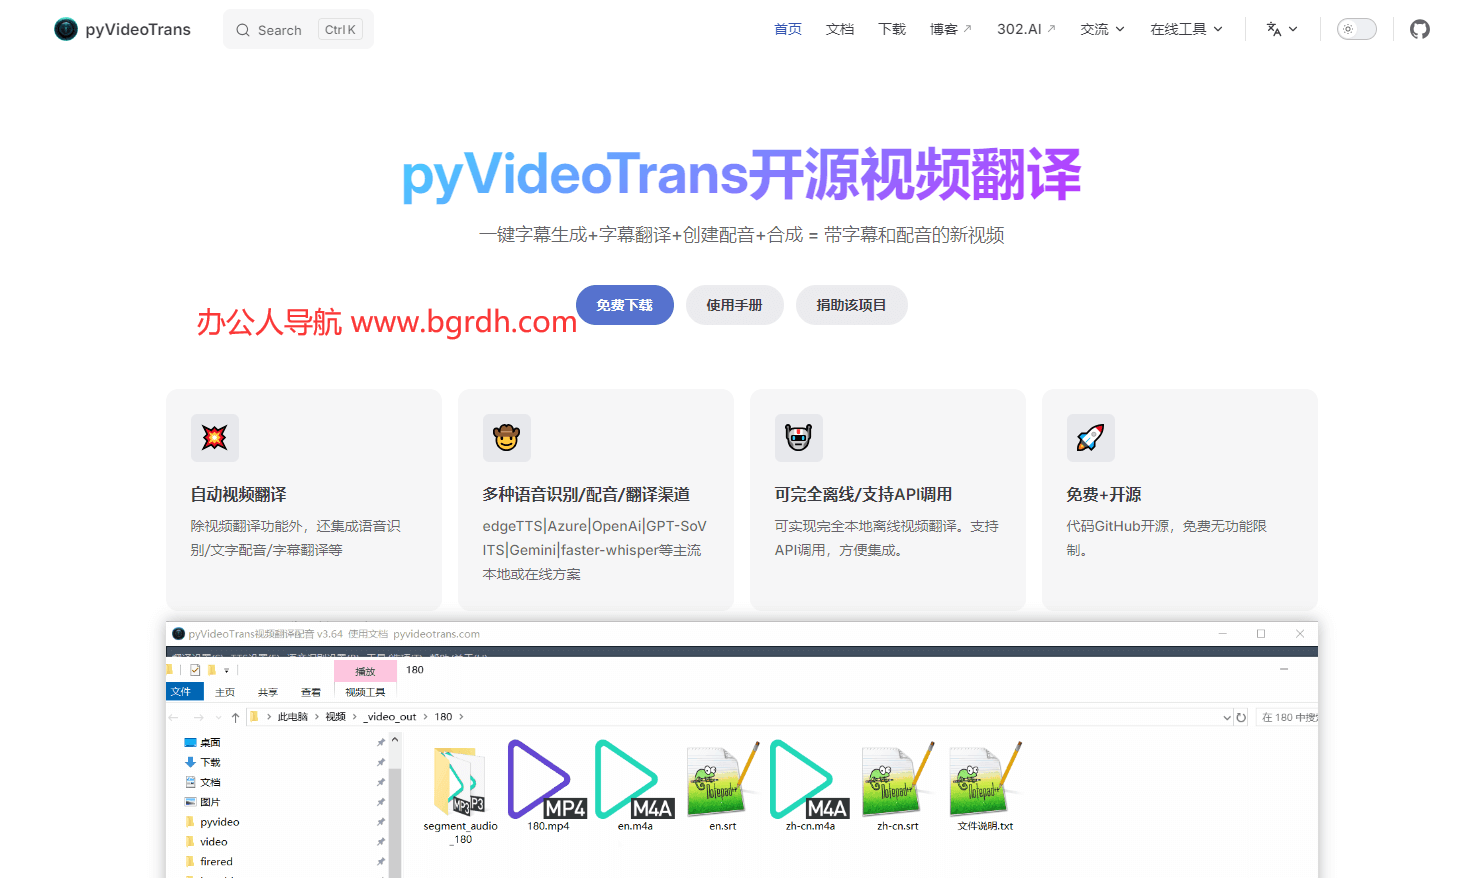The height and width of the screenshot is (878, 1463).
Task: Click the Search Ctrl K input box
Action: tap(297, 29)
